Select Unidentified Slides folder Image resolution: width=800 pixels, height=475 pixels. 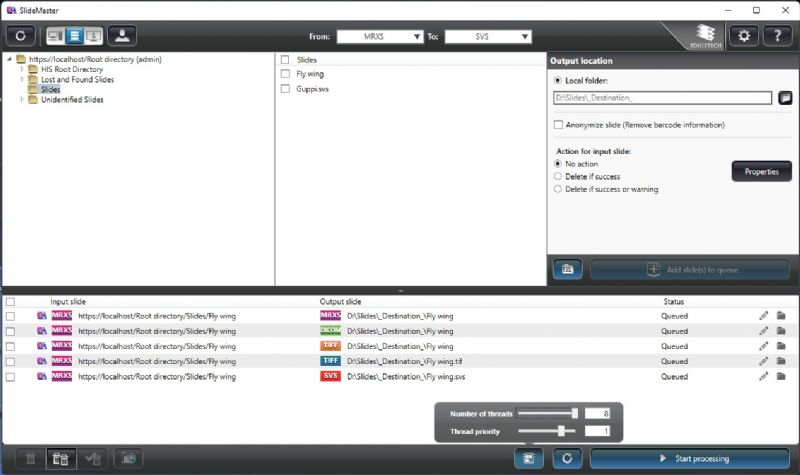pos(72,100)
